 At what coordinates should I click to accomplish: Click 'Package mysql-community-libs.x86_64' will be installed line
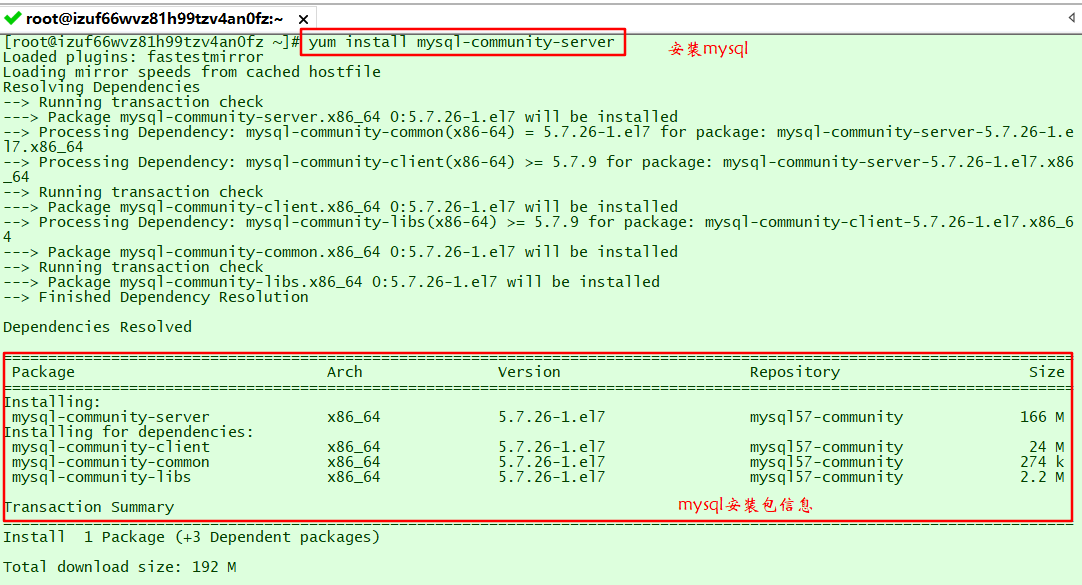point(331,282)
